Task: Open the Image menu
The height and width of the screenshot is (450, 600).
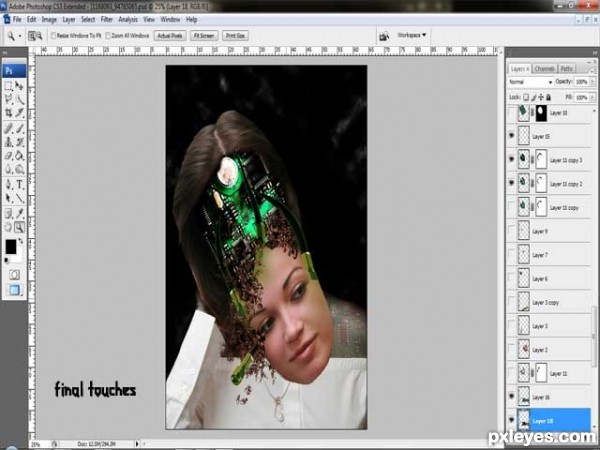Action: [49, 19]
